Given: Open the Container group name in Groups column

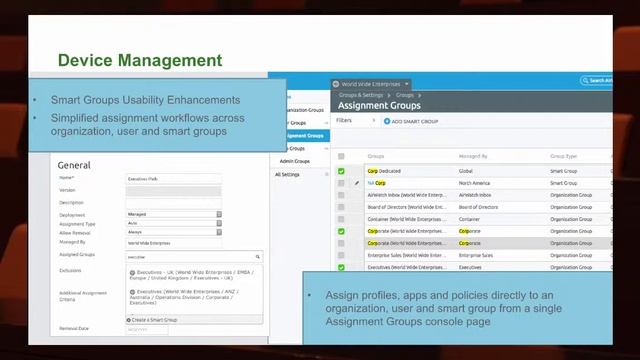Looking at the screenshot, I should pos(407,219).
